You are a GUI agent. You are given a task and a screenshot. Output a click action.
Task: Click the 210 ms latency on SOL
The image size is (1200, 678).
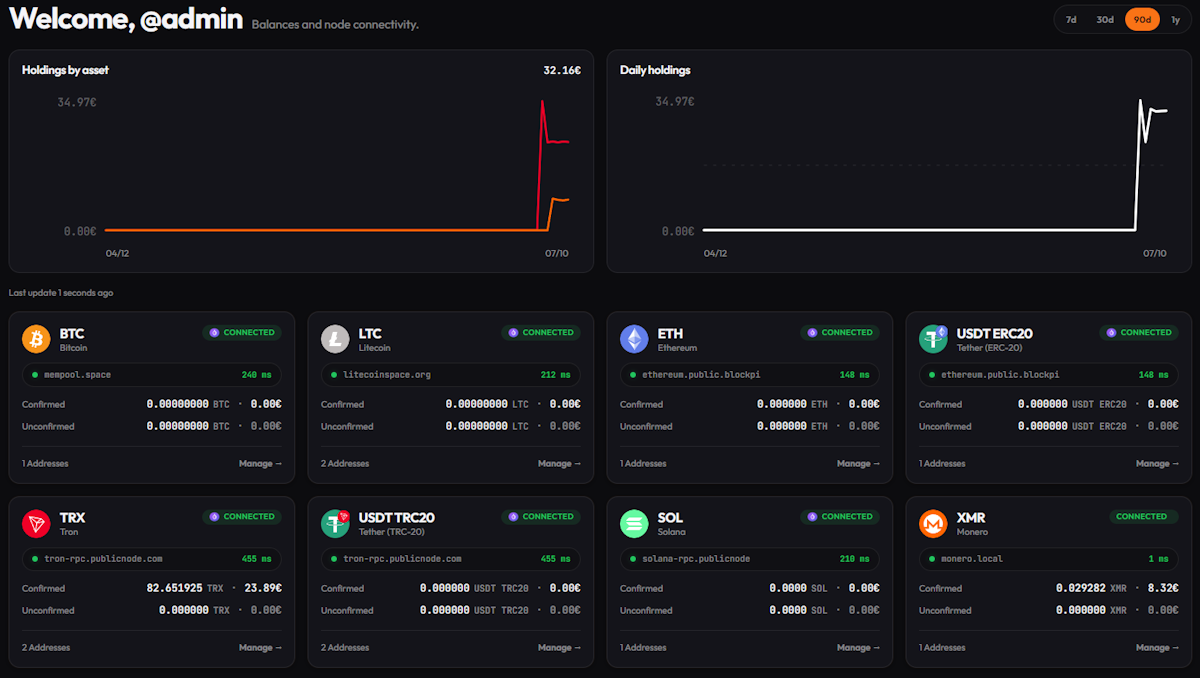click(855, 559)
